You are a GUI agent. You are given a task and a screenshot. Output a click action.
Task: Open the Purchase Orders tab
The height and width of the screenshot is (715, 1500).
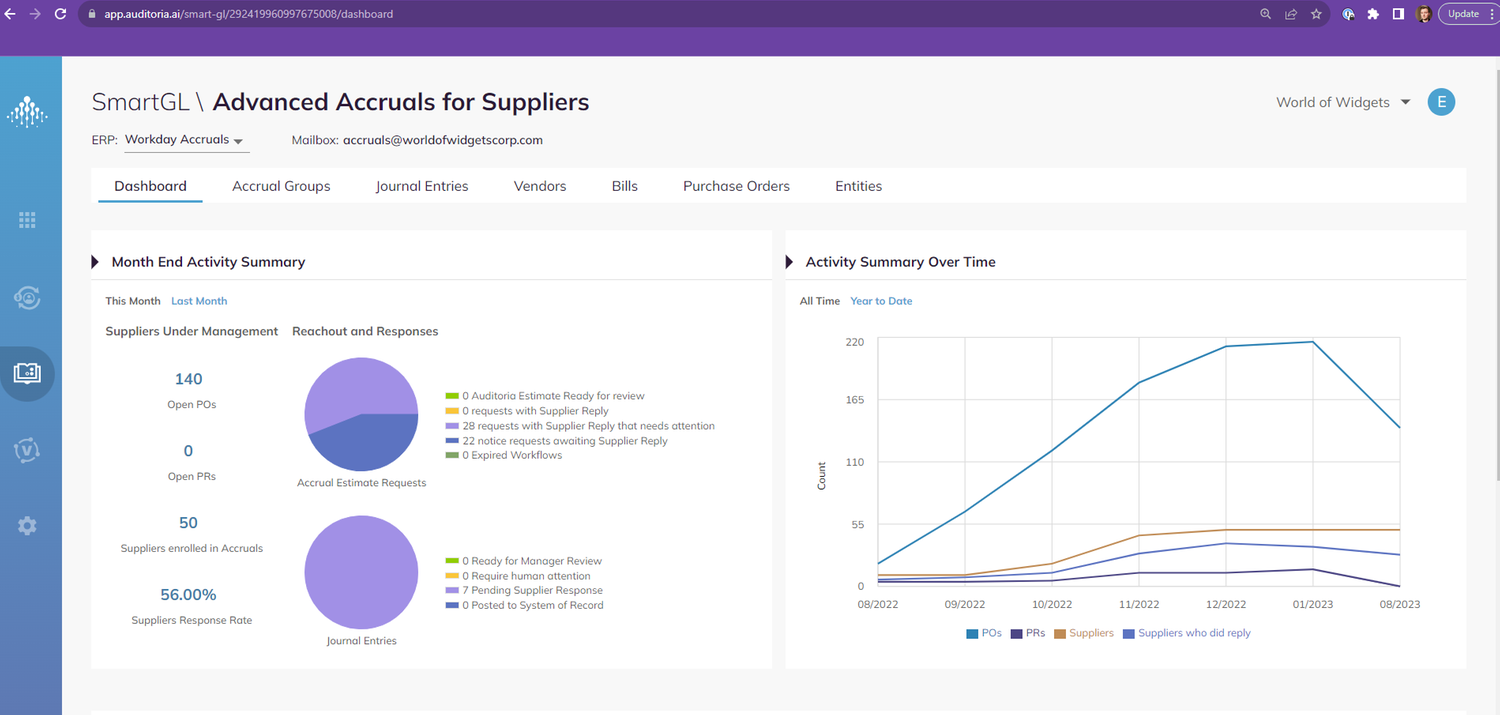click(x=736, y=185)
